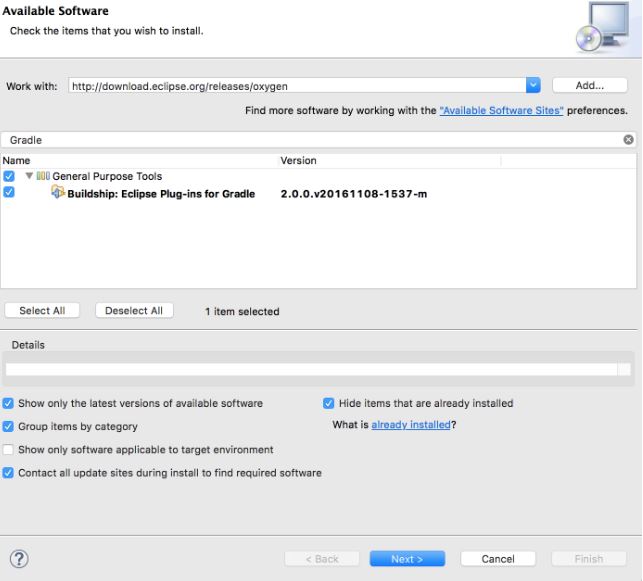Click the install wizard computer and CD image
The width and height of the screenshot is (643, 581).
(x=603, y=27)
